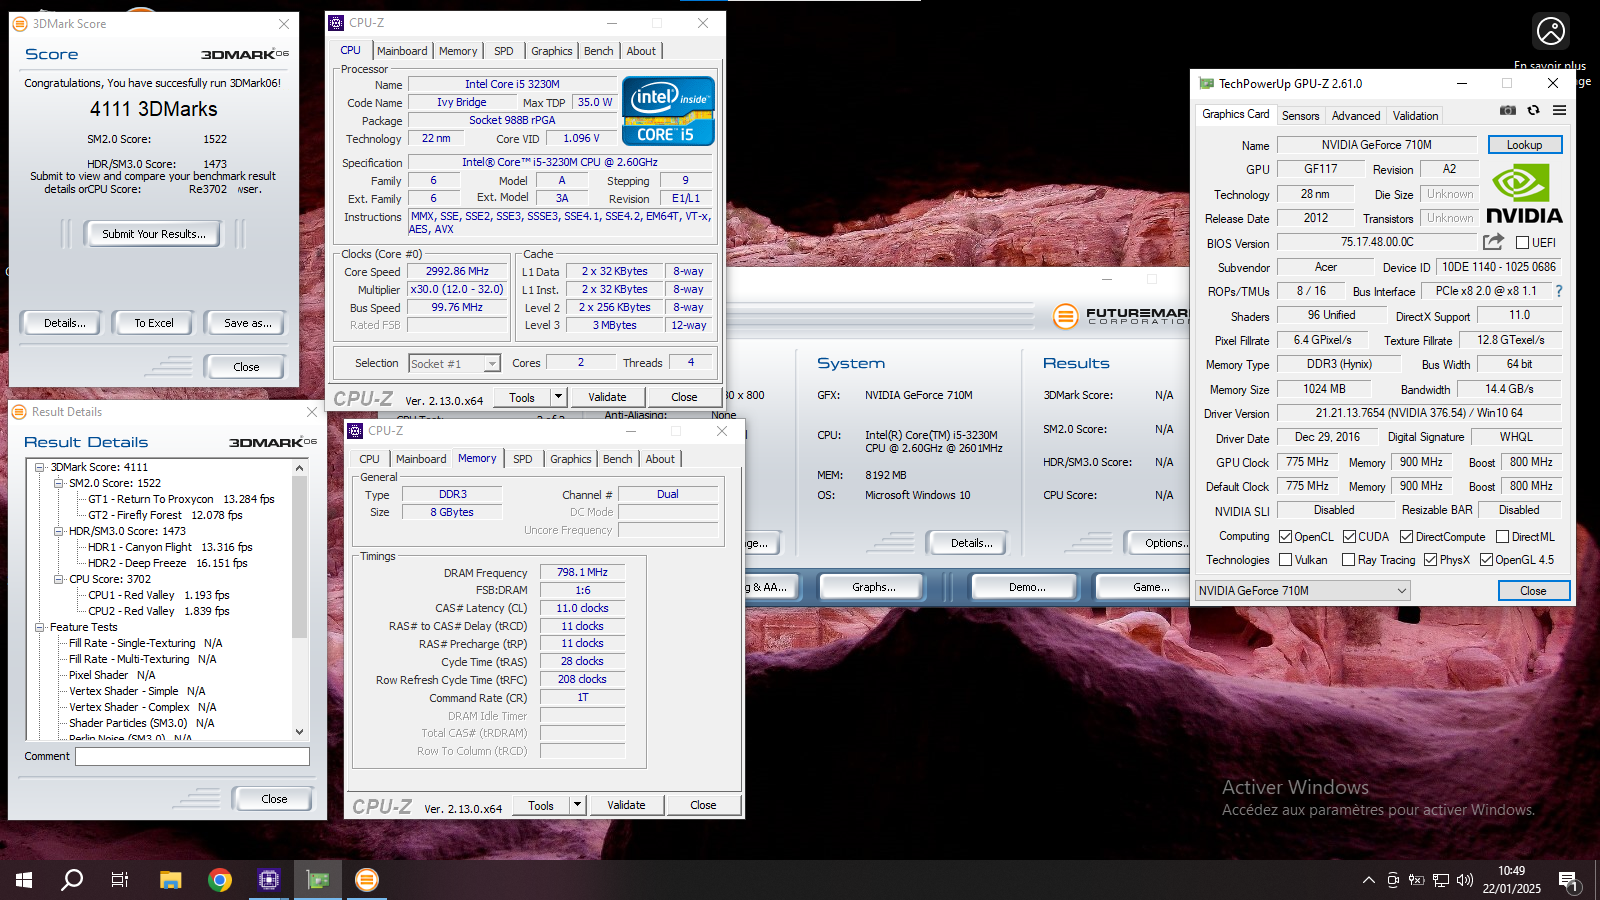Viewport: 1600px width, 900px height.
Task: Open the Windows Start menu
Action: 24,880
